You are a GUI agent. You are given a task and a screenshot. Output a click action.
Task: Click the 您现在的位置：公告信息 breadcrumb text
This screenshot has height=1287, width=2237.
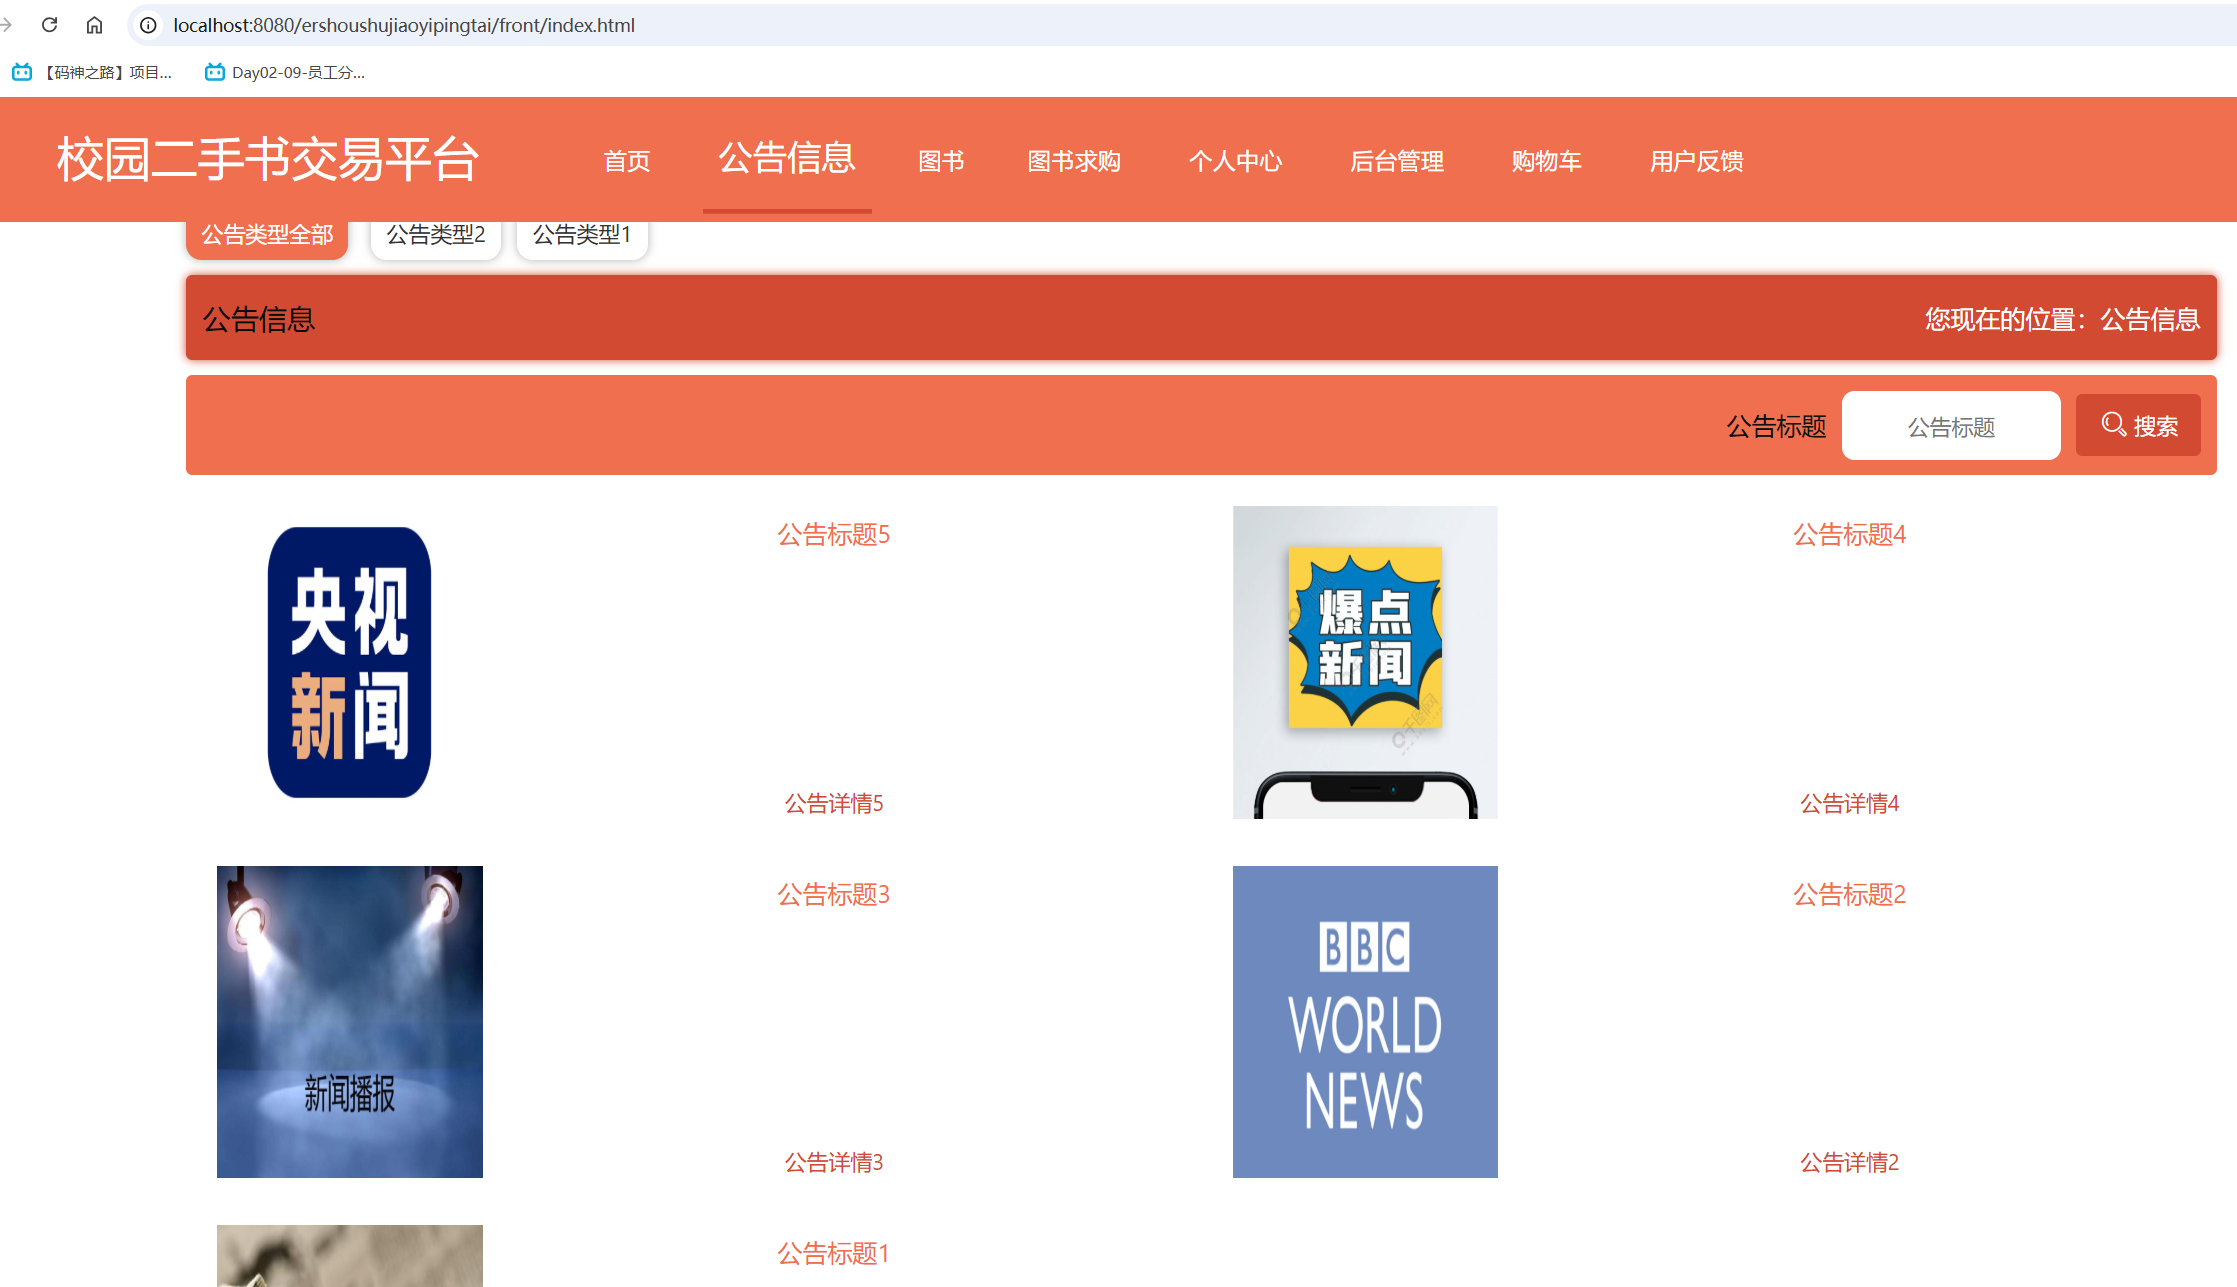coord(2062,319)
